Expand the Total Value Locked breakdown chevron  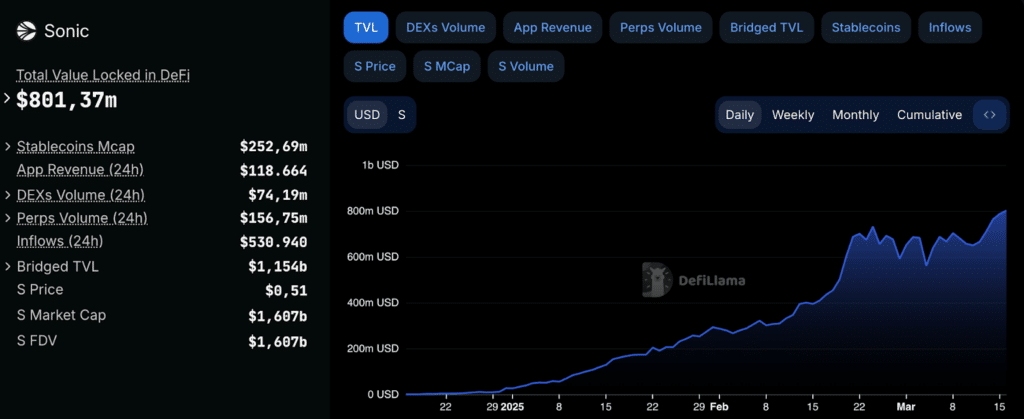pyautogui.click(x=7, y=99)
